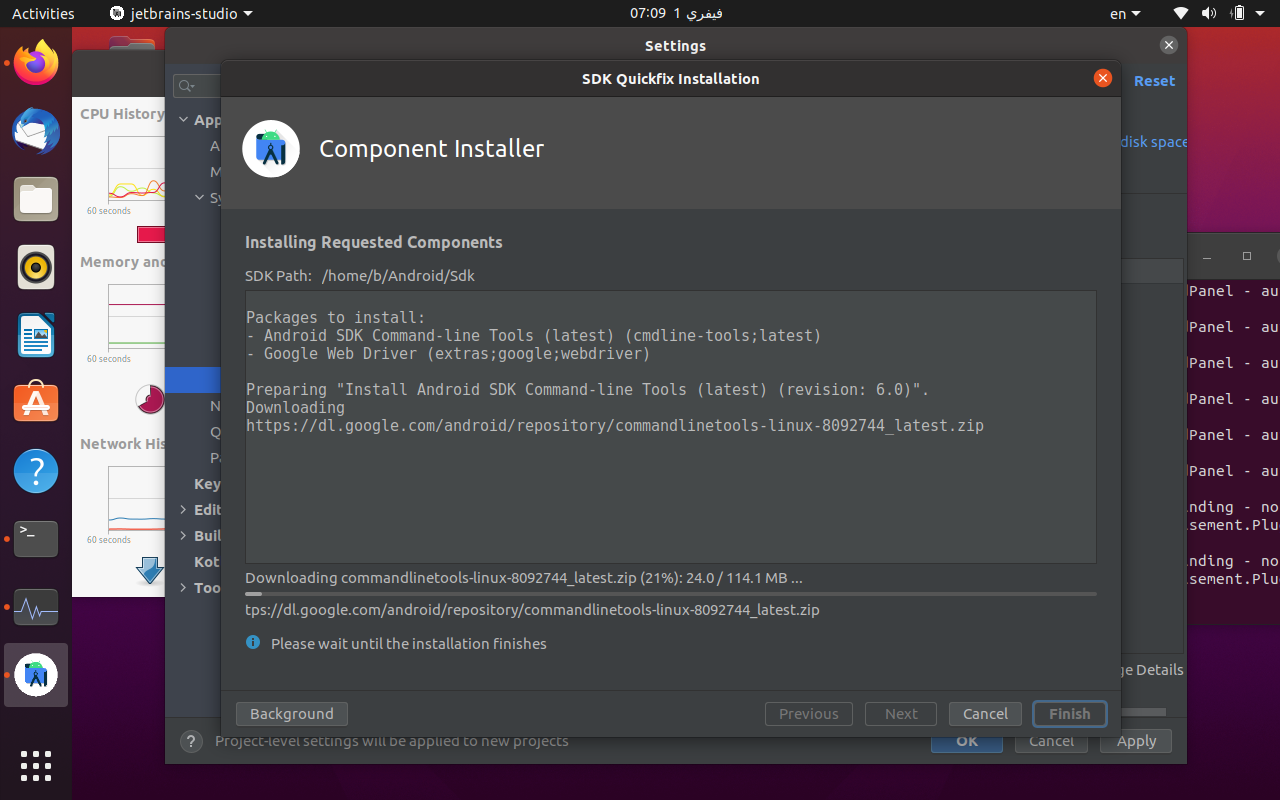Image resolution: width=1280 pixels, height=800 pixels.
Task: Expand the Build settings node
Action: tap(183, 536)
